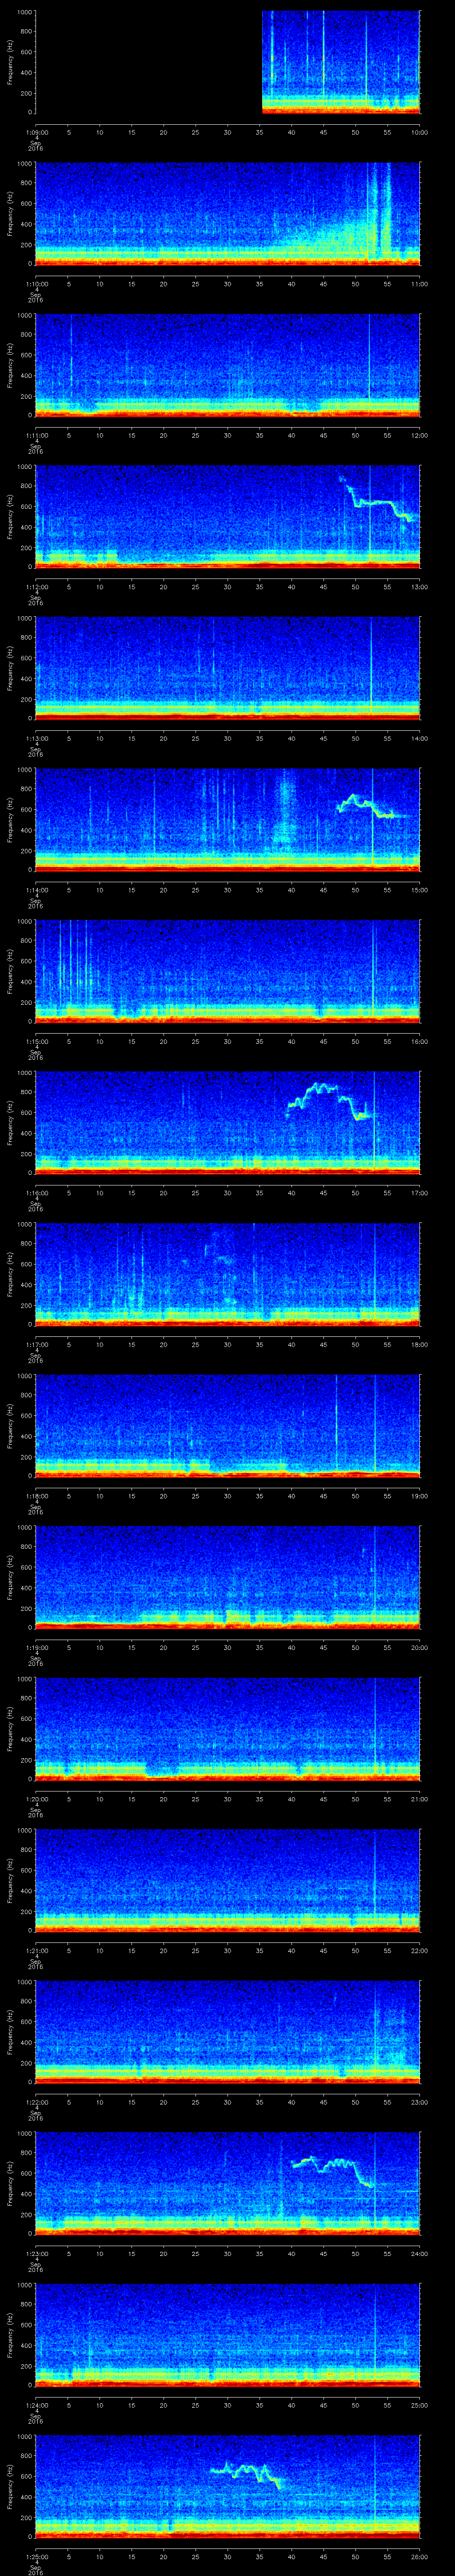Click the 1:13:00 time axis label

point(36,738)
